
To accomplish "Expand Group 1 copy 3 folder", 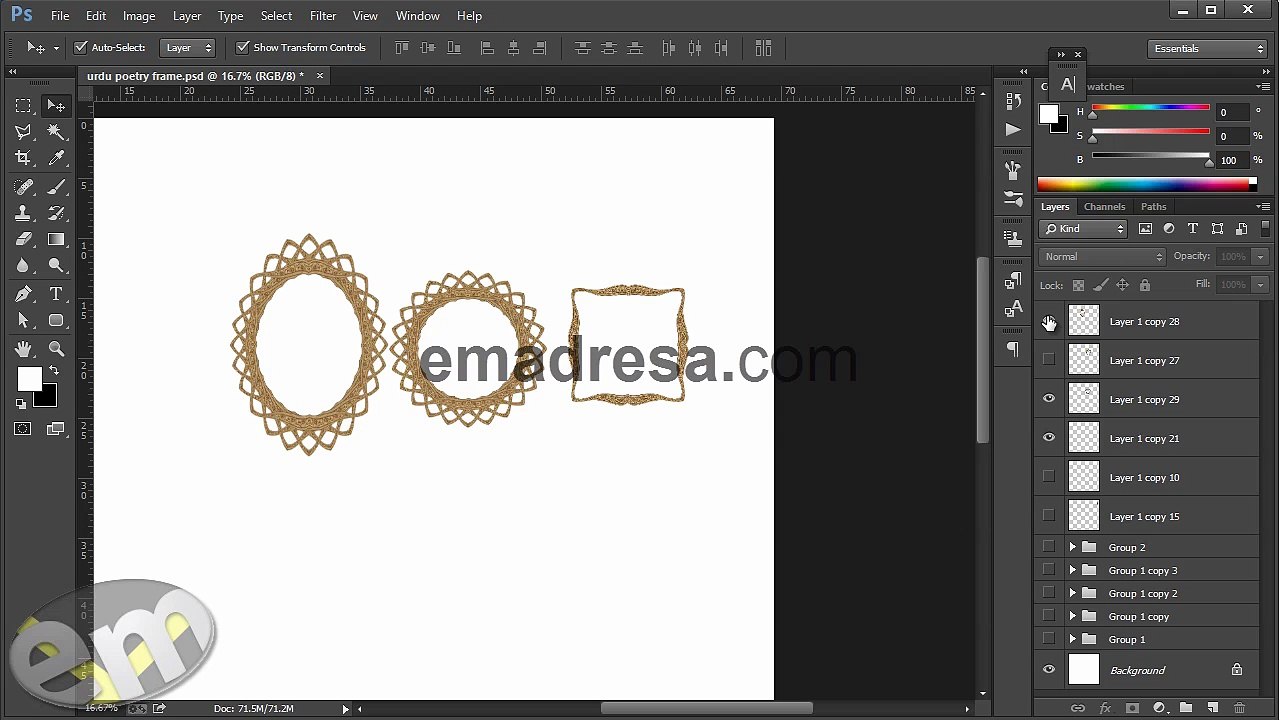I will click(1072, 570).
